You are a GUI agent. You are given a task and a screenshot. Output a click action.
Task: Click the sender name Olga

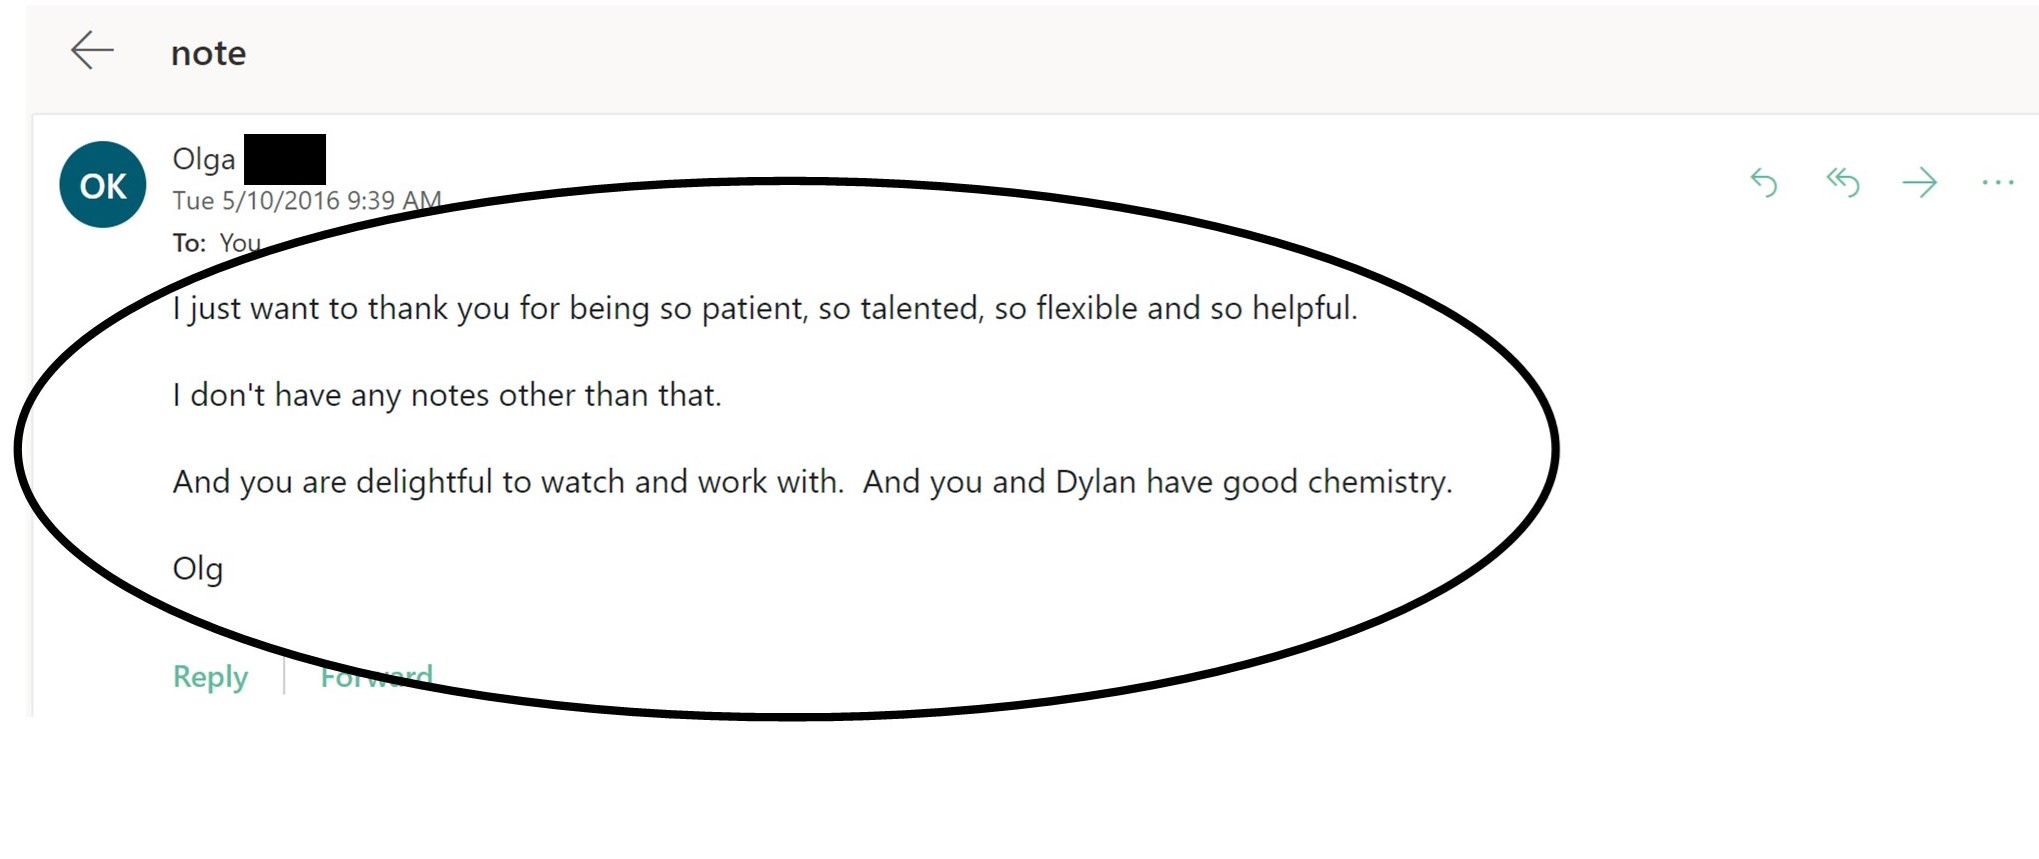click(204, 159)
